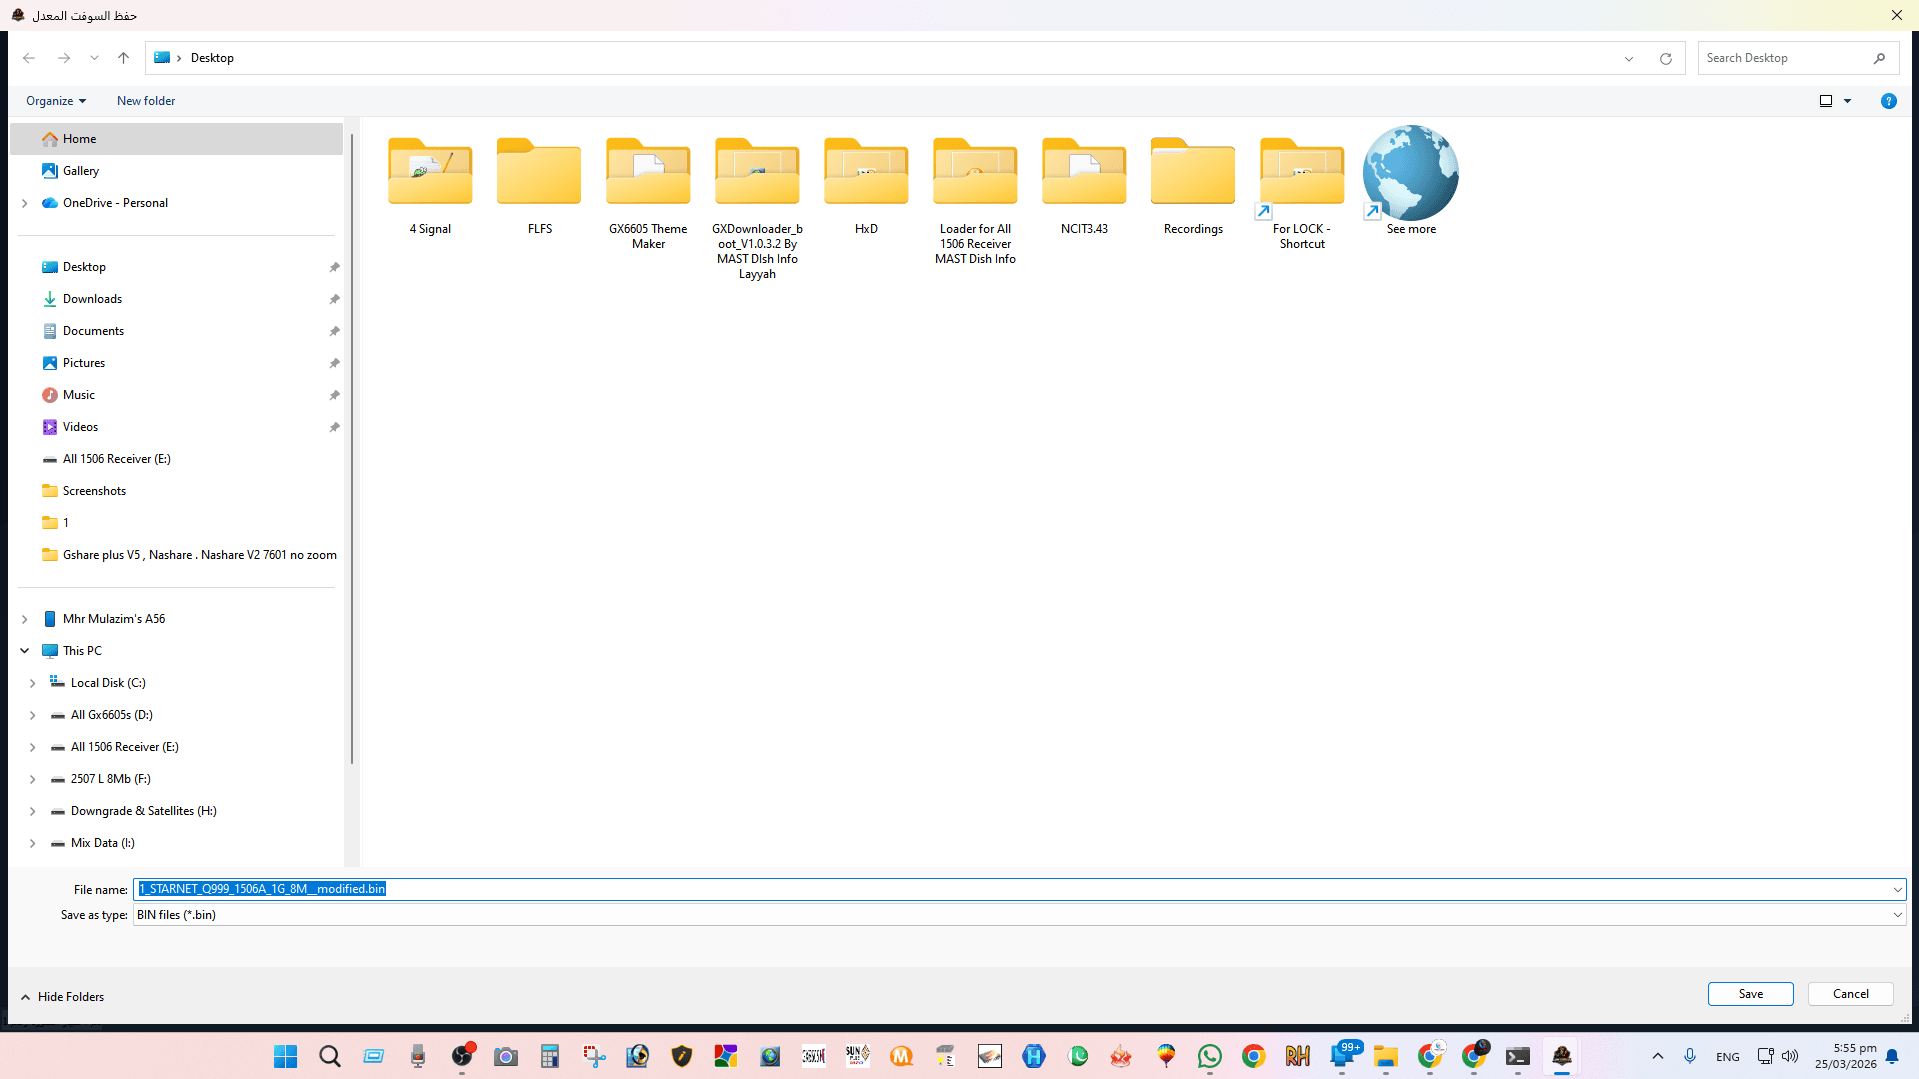Click the Save button
Viewport: 1919px width, 1079px height.
1750,994
